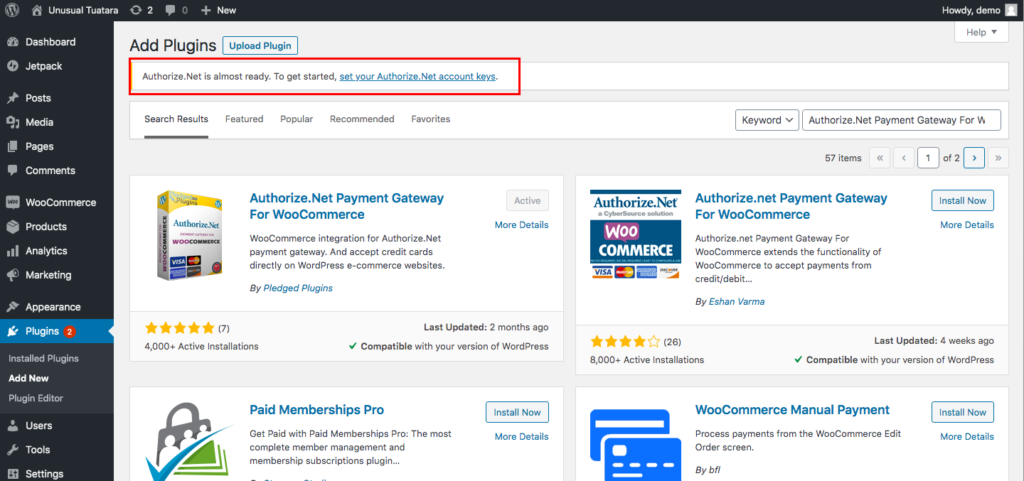Switch to the Recommended tab
This screenshot has width=1024, height=481.
[362, 119]
